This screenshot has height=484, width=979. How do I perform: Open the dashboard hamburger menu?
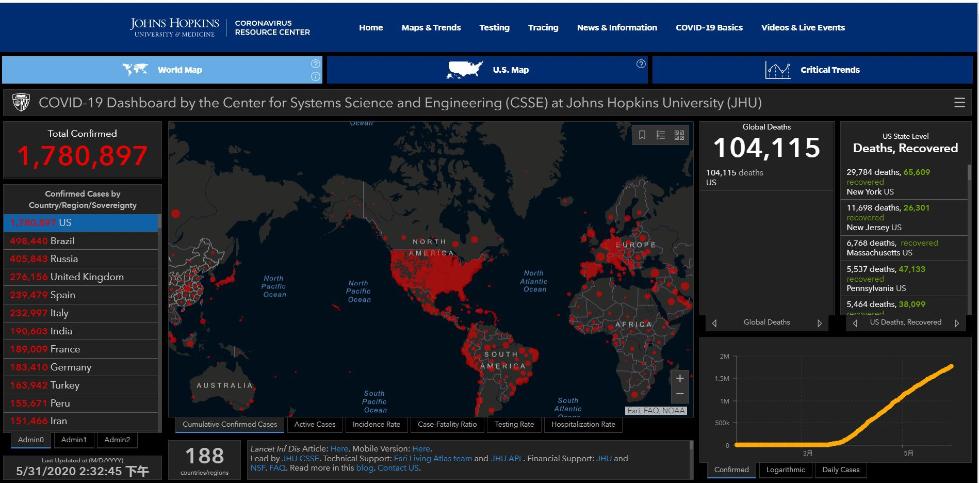[960, 103]
